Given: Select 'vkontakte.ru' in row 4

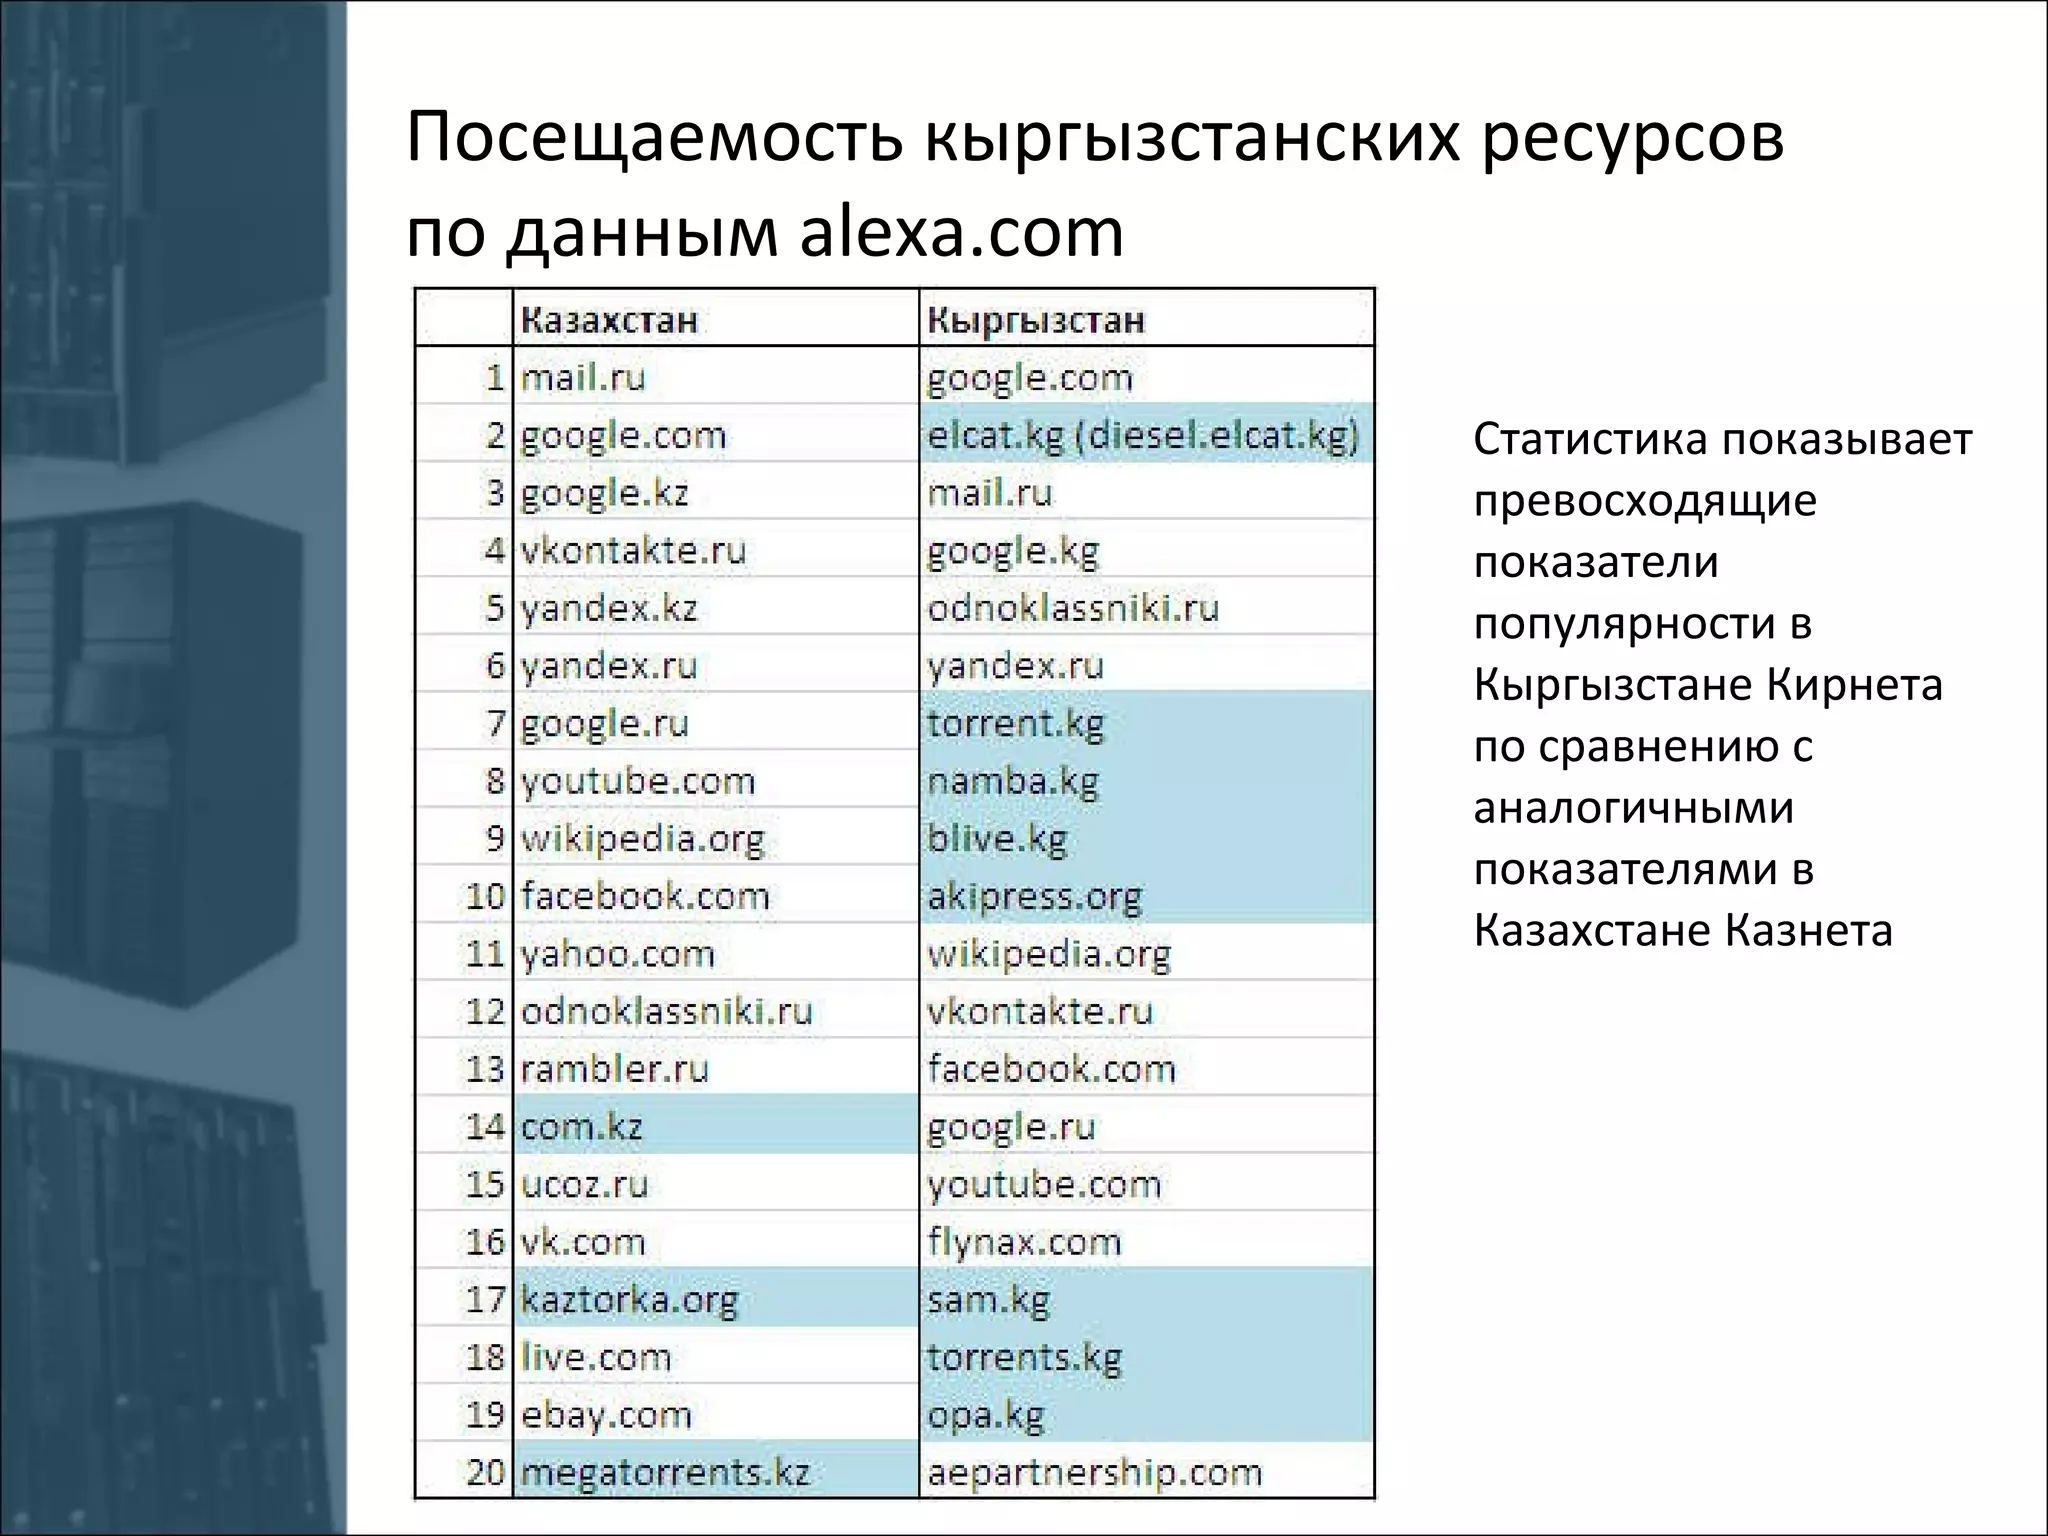Looking at the screenshot, I should click(x=716, y=549).
